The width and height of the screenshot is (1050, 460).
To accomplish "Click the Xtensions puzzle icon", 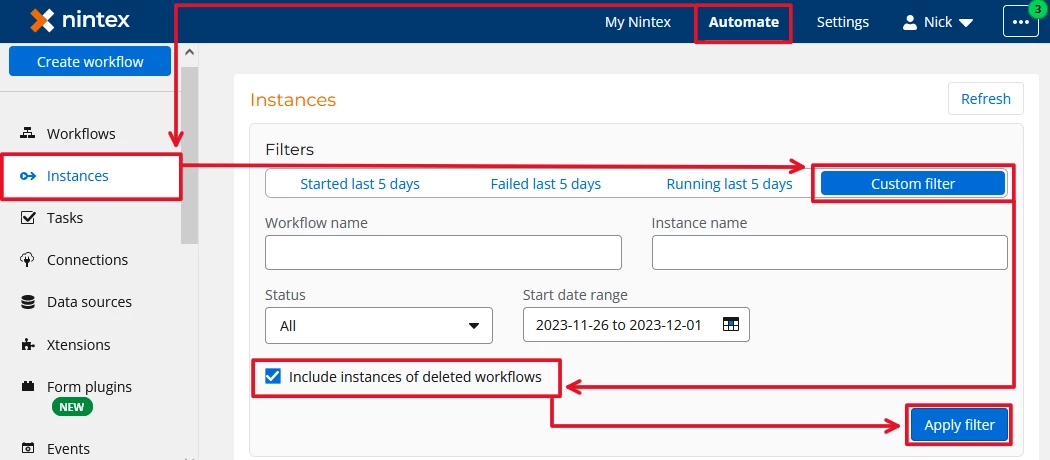I will click(27, 345).
